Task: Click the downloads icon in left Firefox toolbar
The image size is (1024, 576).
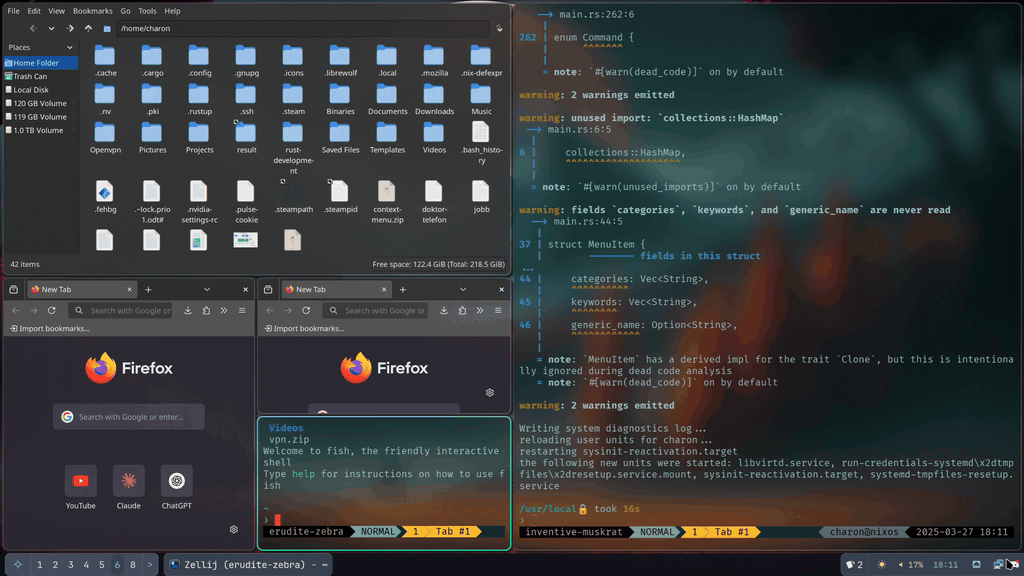Action: [x=188, y=311]
